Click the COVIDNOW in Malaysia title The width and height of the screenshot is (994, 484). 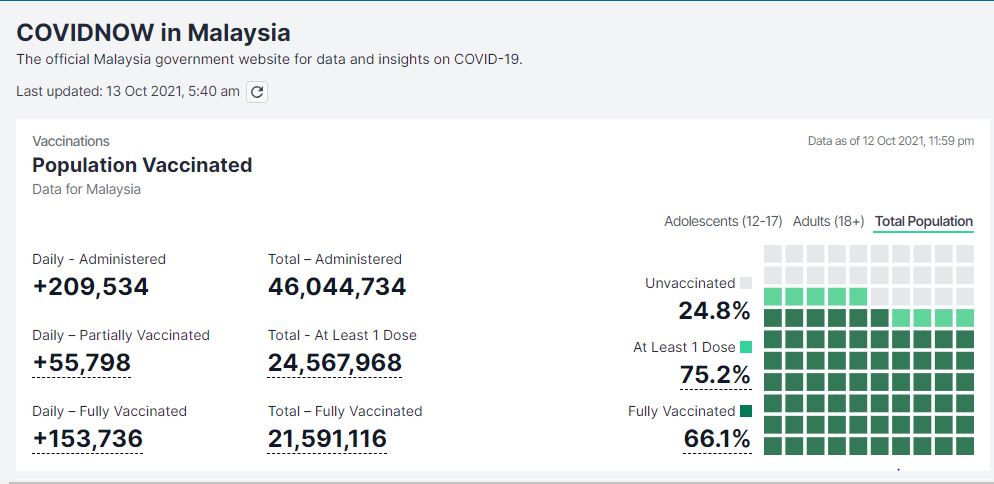(x=153, y=33)
